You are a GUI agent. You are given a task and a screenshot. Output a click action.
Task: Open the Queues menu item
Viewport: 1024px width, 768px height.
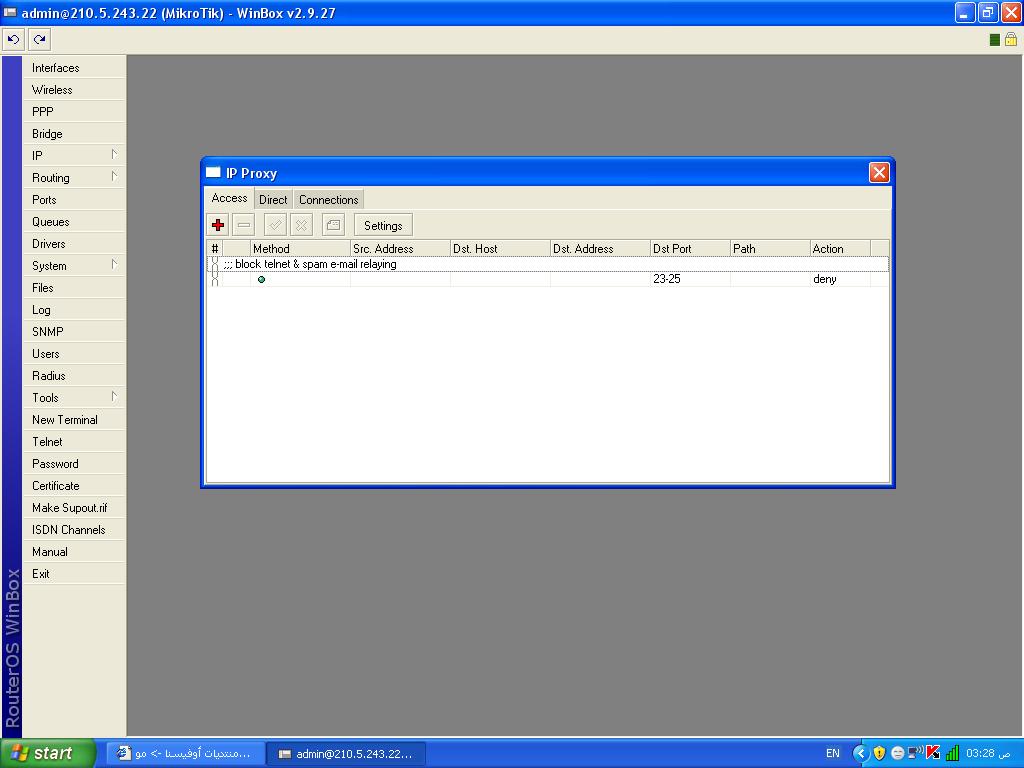[x=74, y=222]
